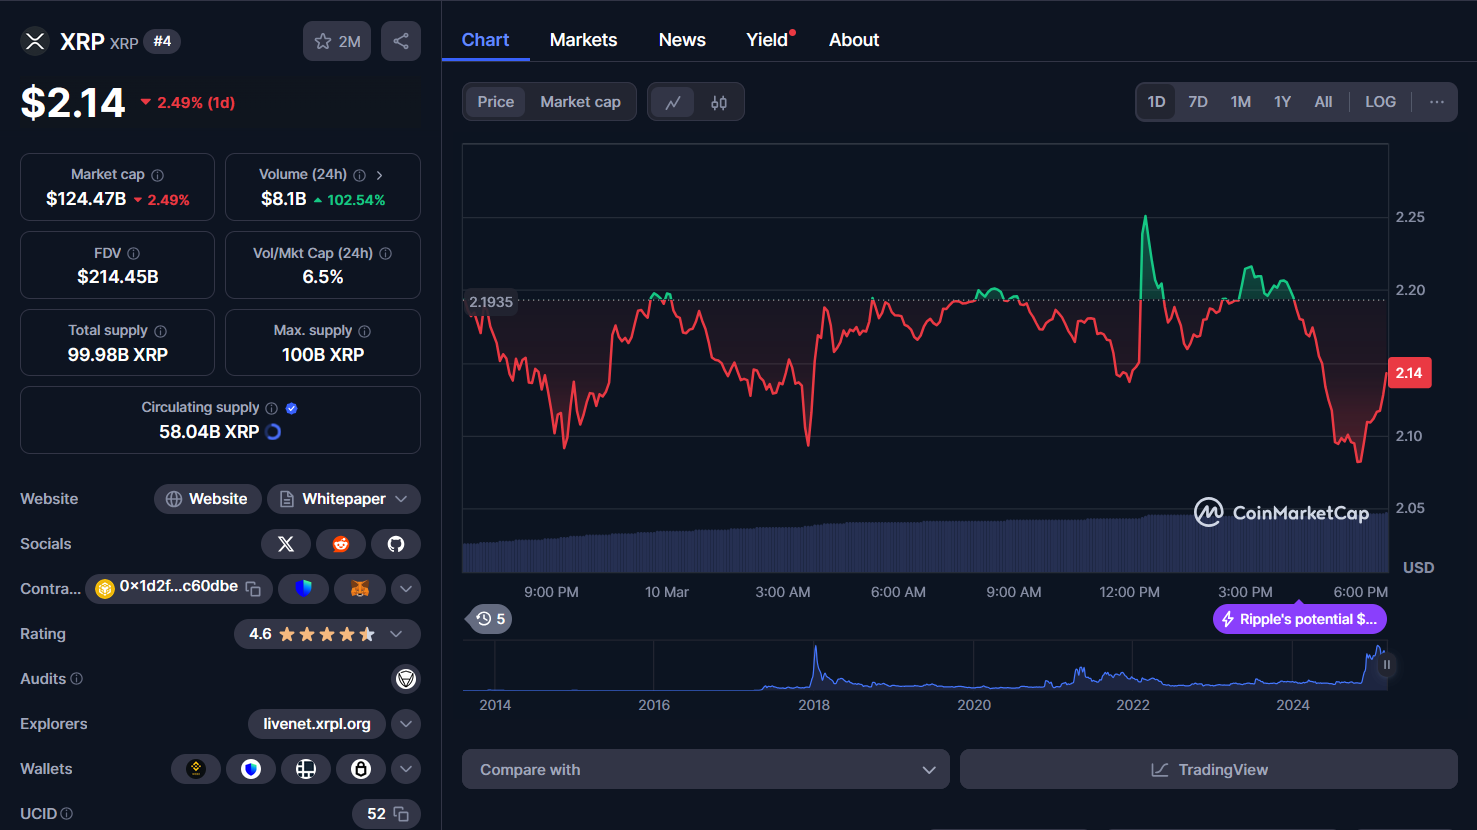This screenshot has height=830, width=1477.
Task: Click the audit provider badge icon
Action: click(406, 679)
